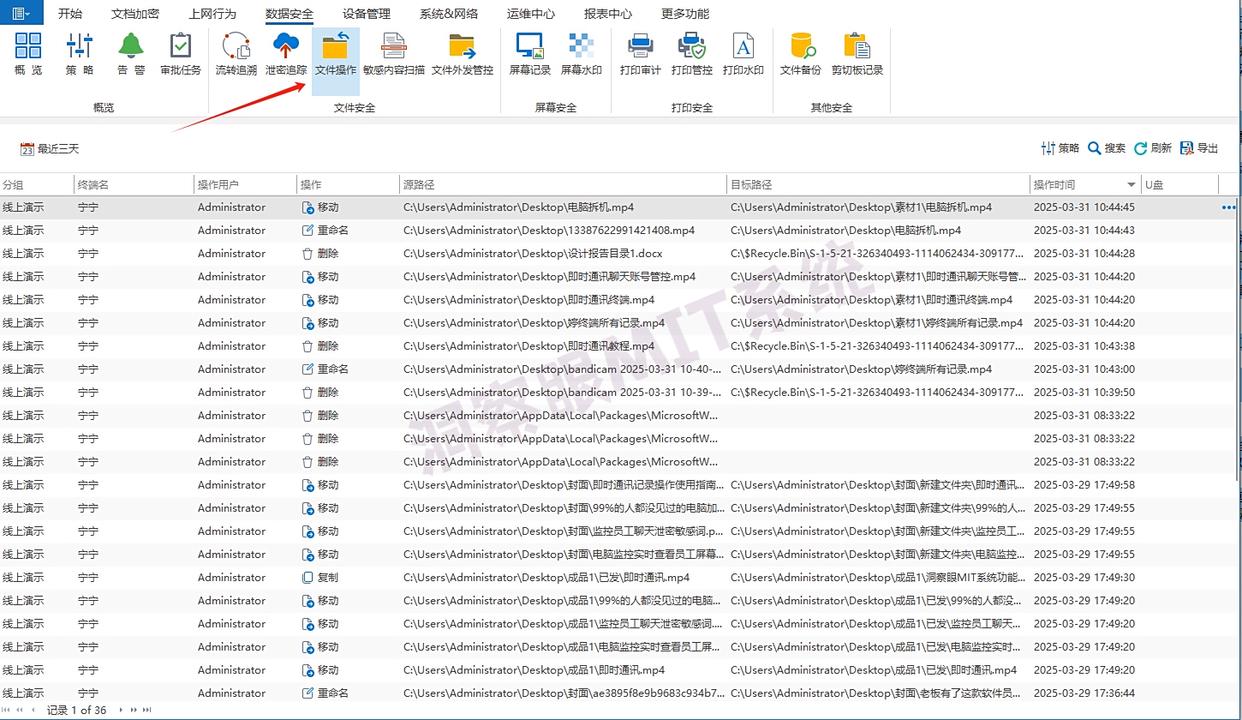Click the 记录 1 of 36 status text
1242x720 pixels.
76,710
